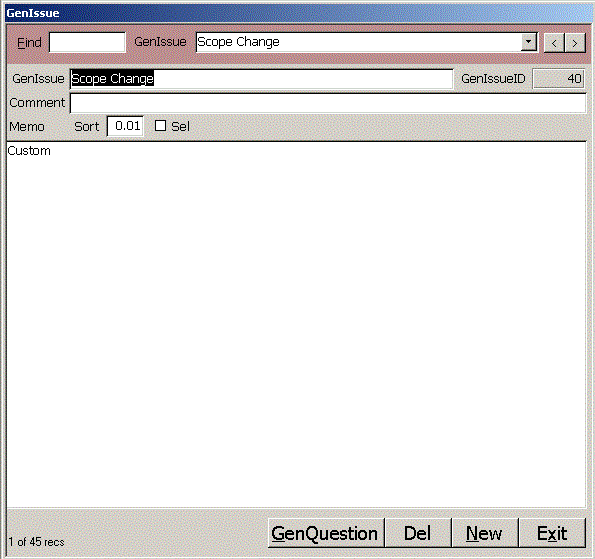This screenshot has height=559, width=595.
Task: Delete the record with Del button
Action: tap(418, 533)
